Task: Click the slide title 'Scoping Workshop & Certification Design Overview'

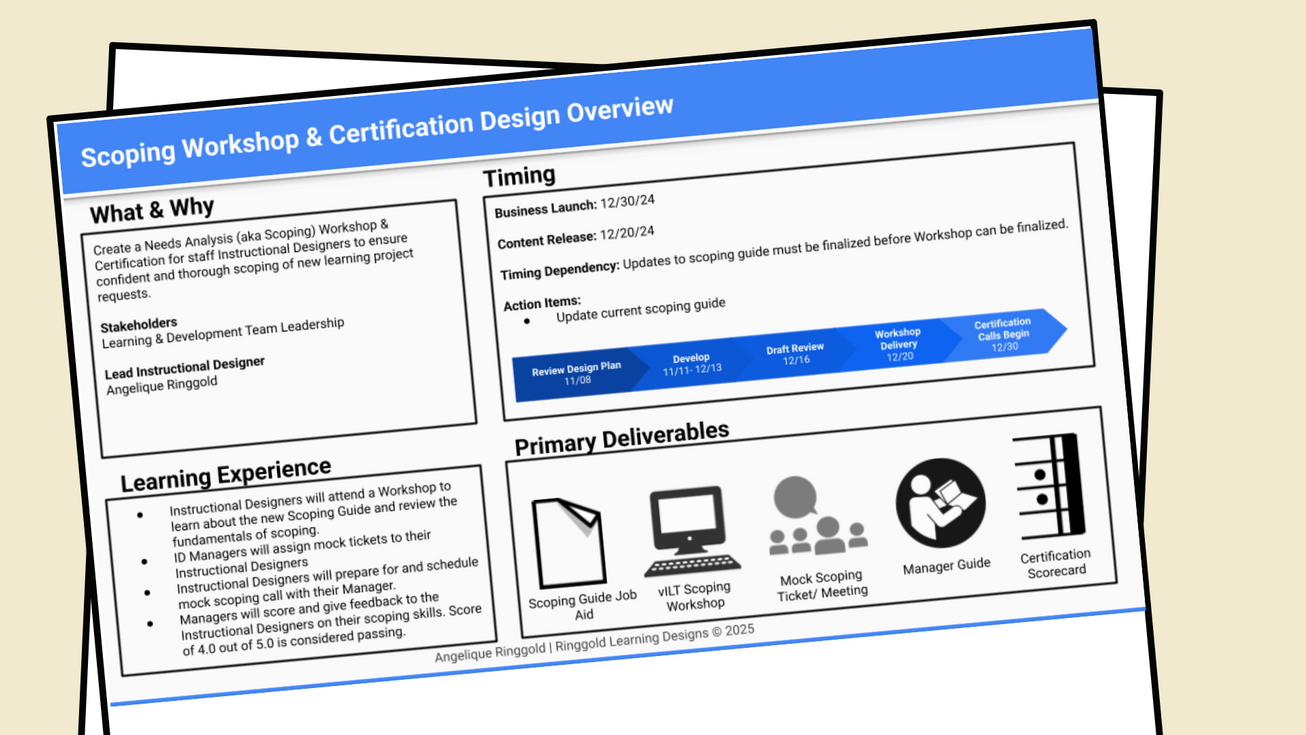Action: coord(377,131)
